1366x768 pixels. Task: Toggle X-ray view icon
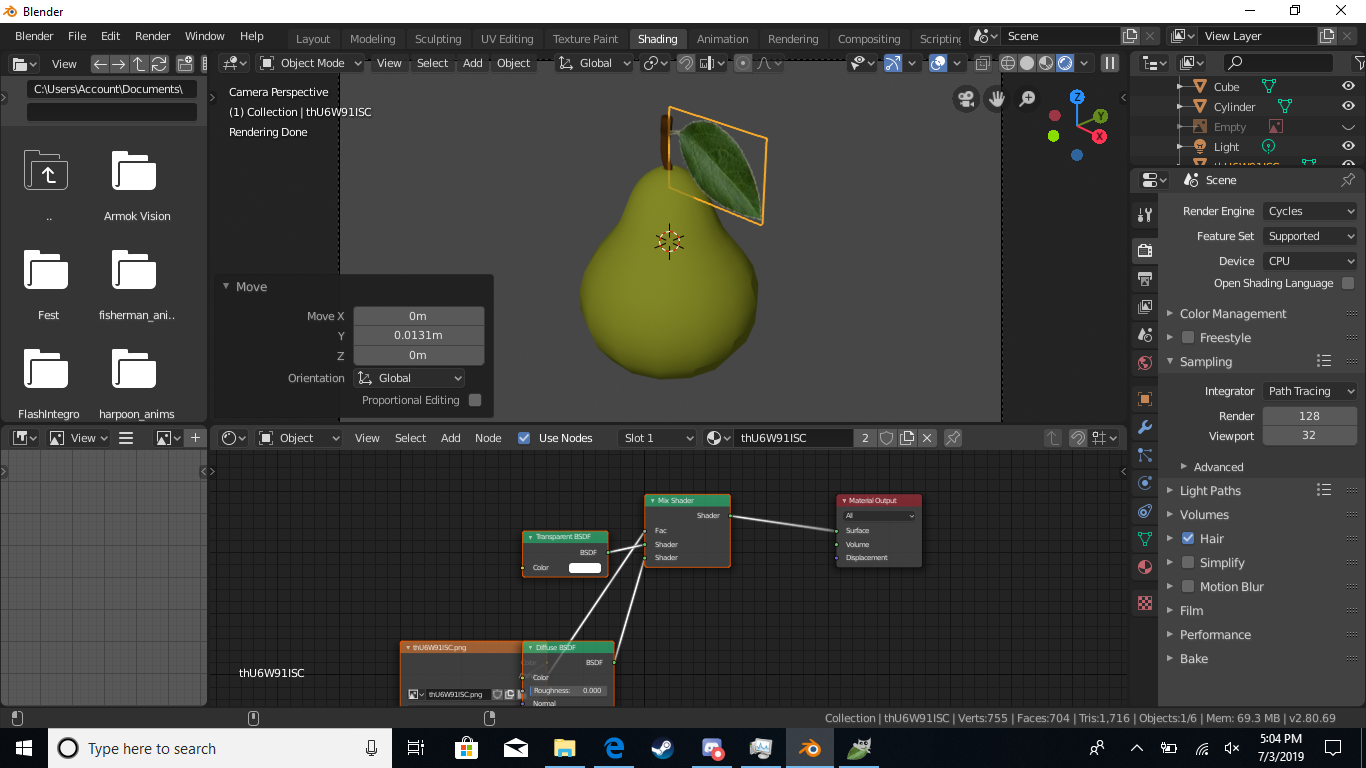pos(983,63)
